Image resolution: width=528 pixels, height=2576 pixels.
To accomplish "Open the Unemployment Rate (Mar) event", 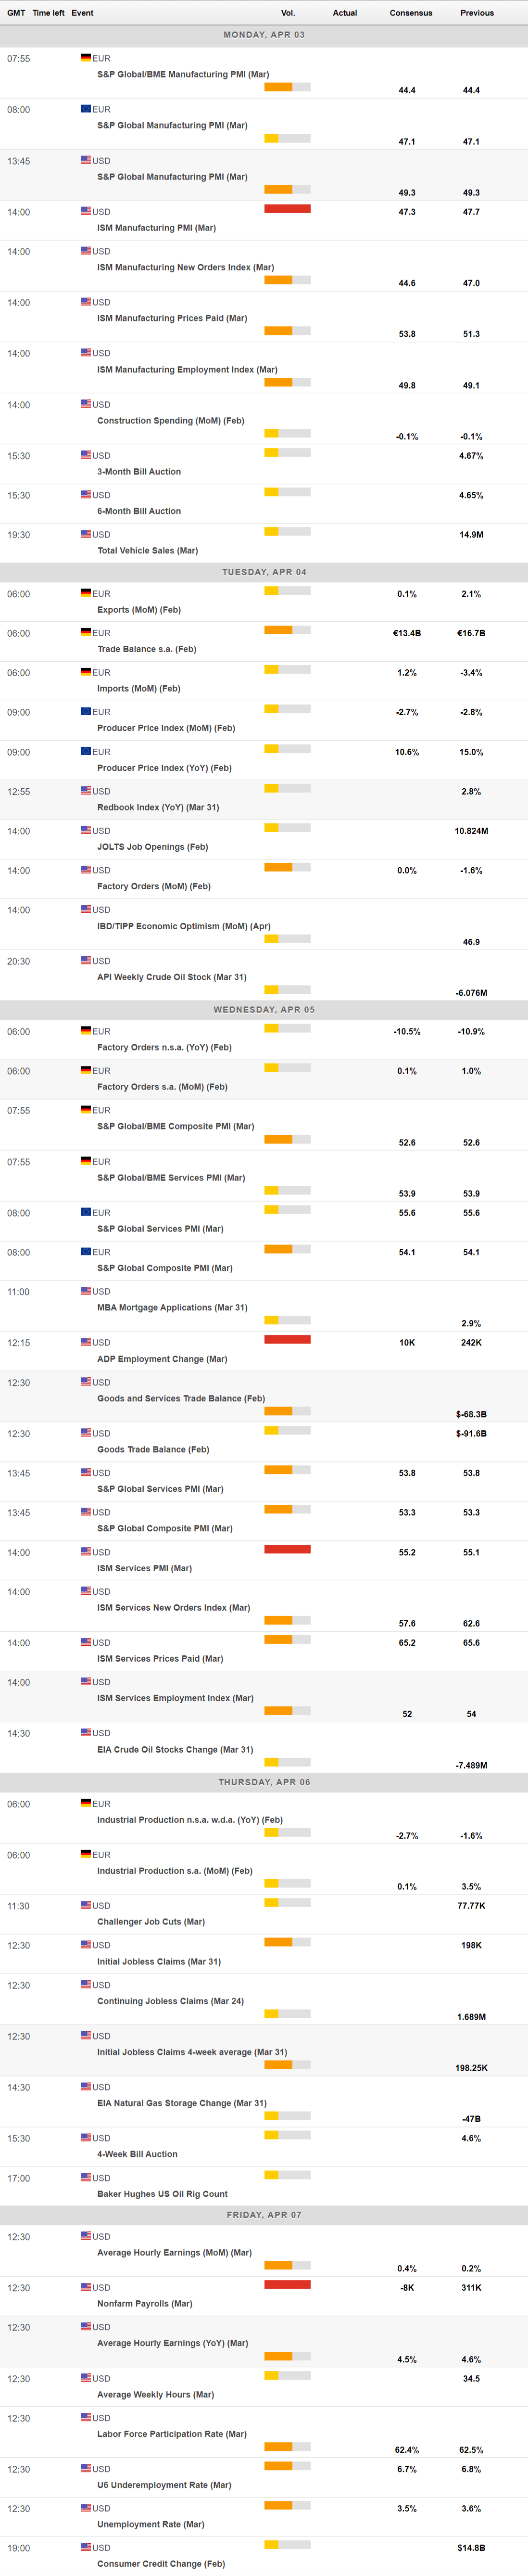I will [150, 2524].
